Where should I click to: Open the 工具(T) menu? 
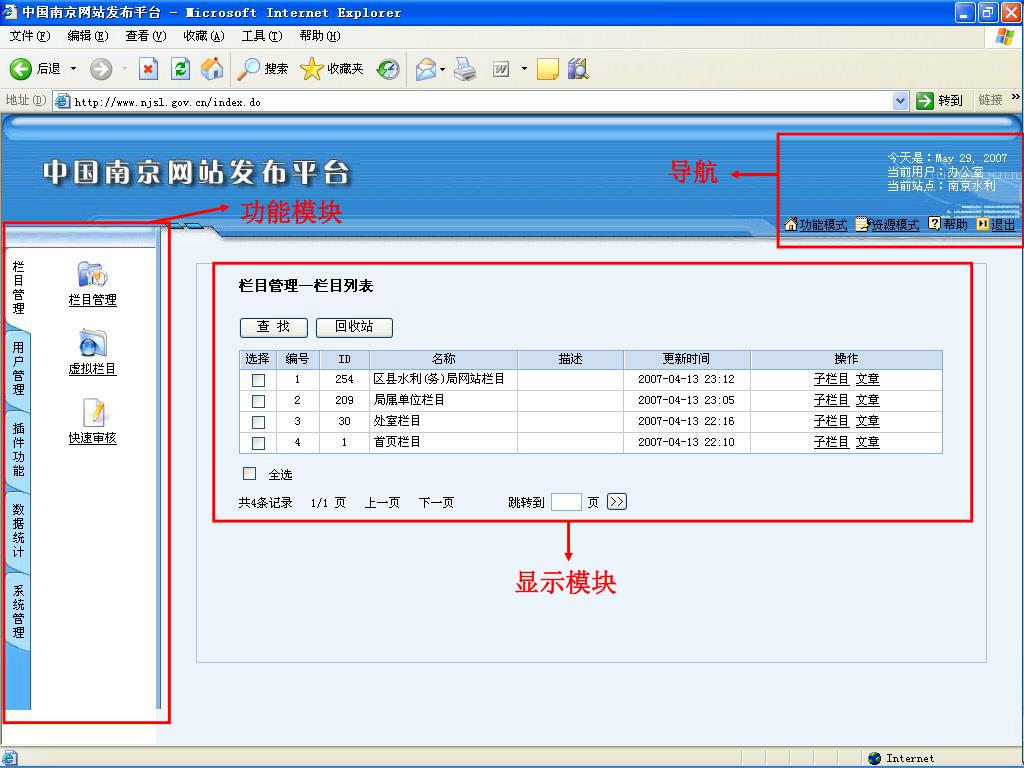click(x=262, y=36)
